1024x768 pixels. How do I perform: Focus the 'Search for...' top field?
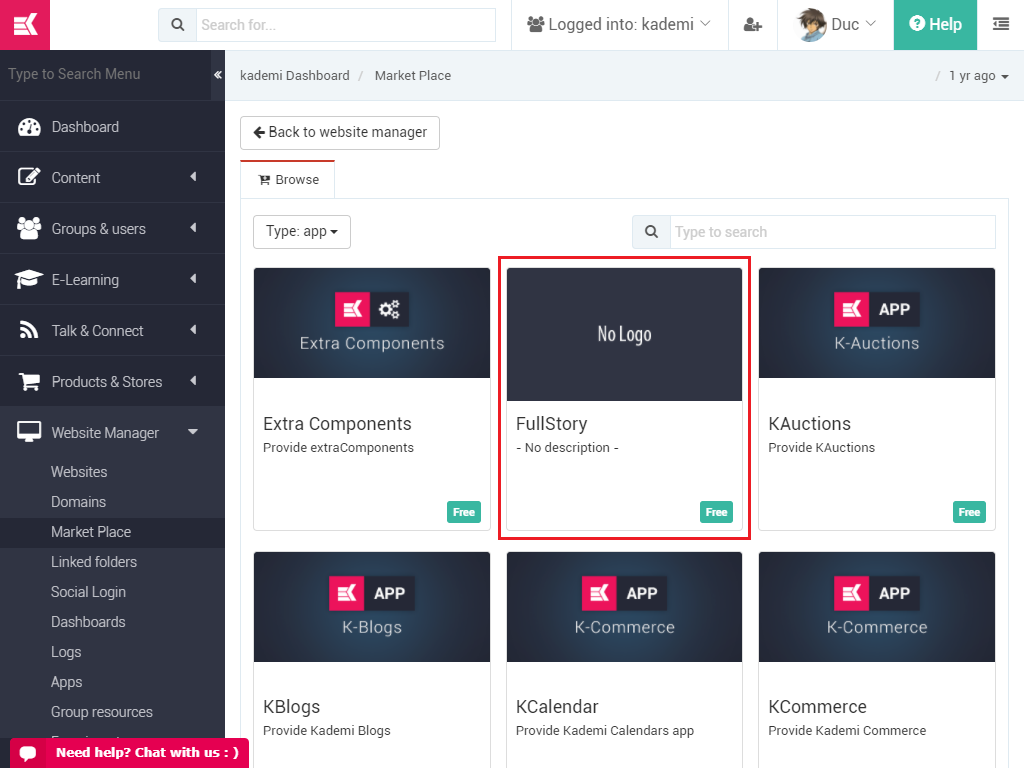(345, 25)
